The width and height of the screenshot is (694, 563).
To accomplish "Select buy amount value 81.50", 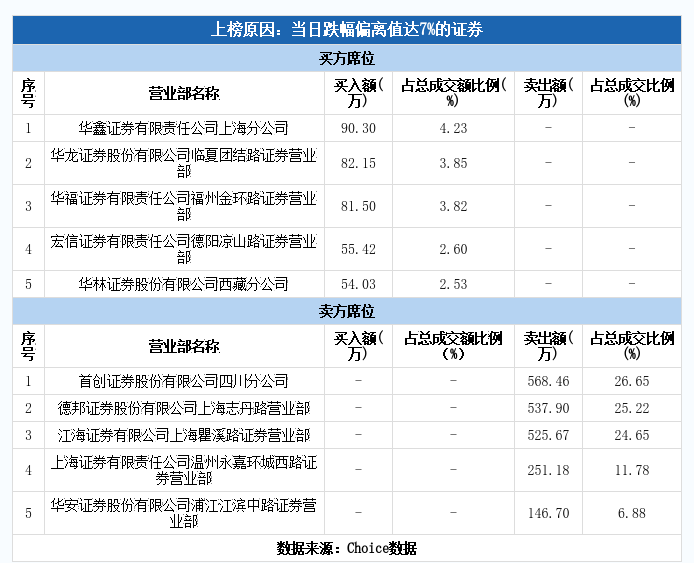I will tap(358, 206).
